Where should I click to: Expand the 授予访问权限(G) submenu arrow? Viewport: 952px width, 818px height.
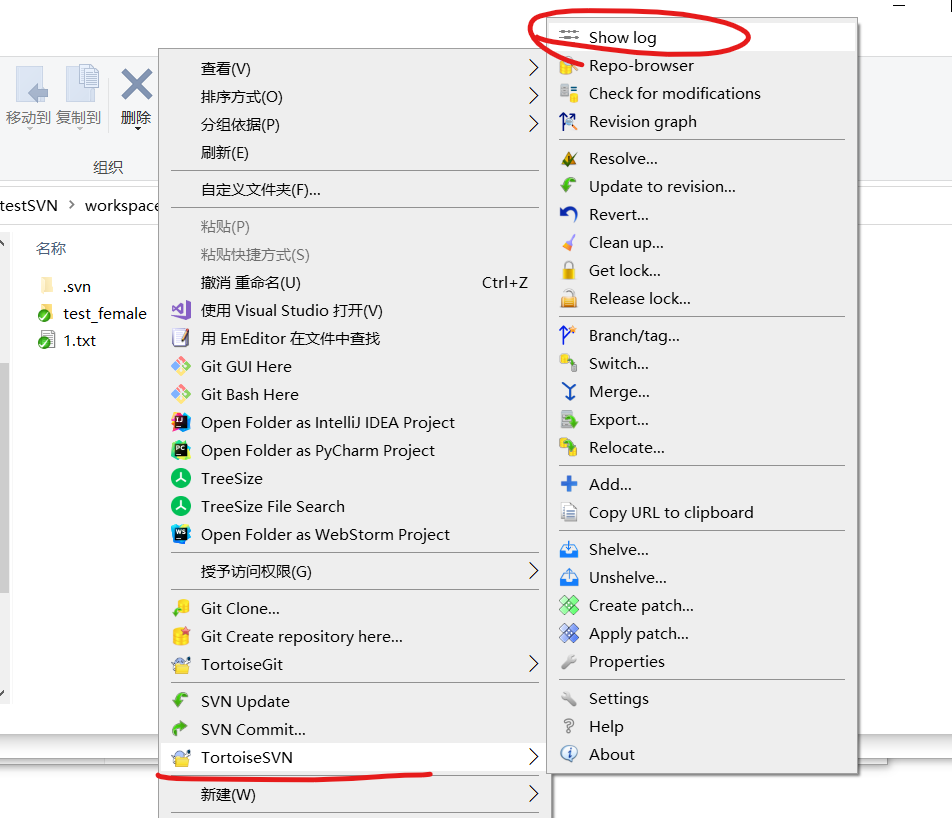click(533, 571)
